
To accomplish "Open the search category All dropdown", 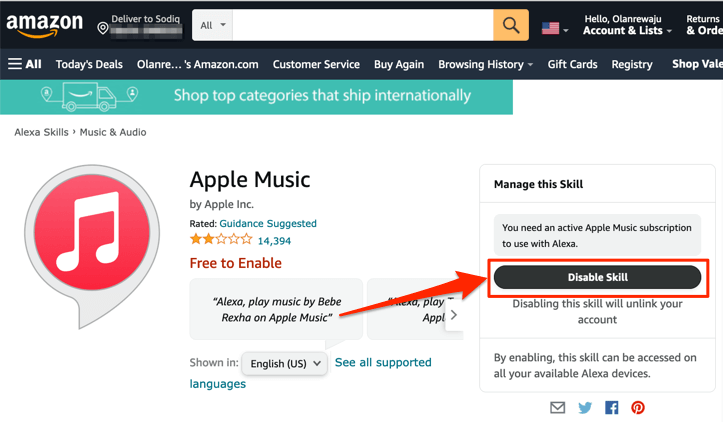I will (213, 25).
